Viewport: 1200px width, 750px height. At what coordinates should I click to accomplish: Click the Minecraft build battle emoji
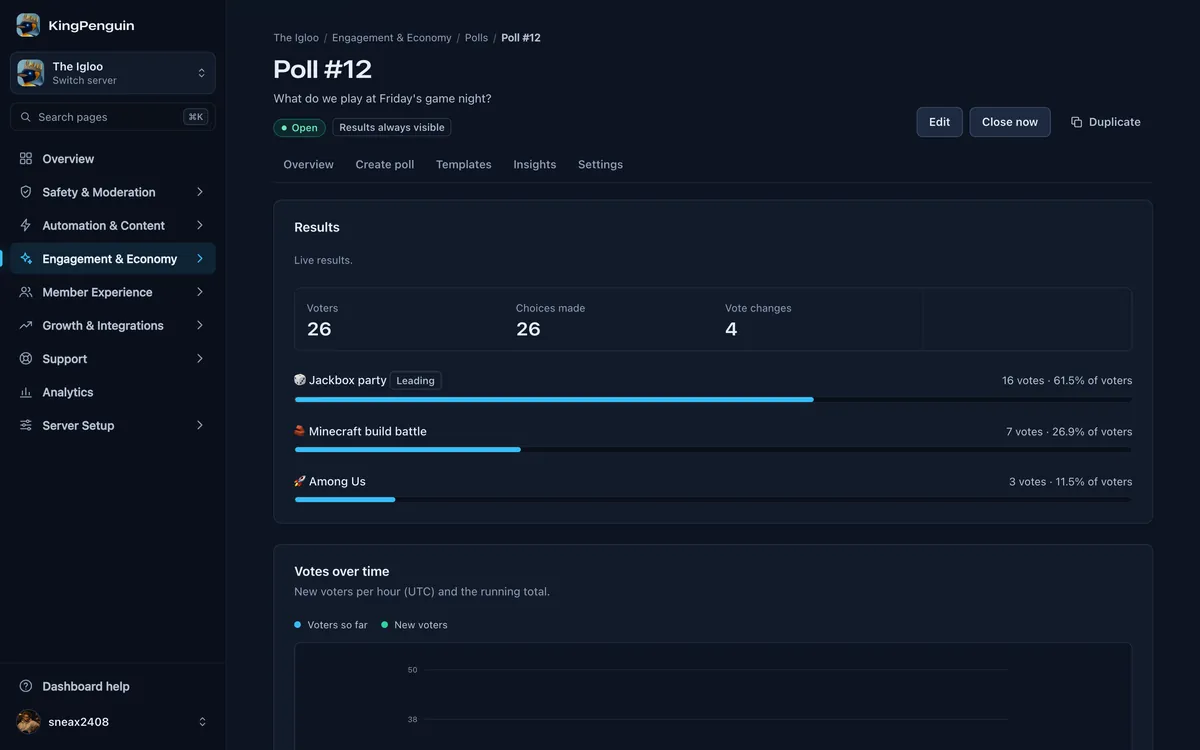click(300, 432)
